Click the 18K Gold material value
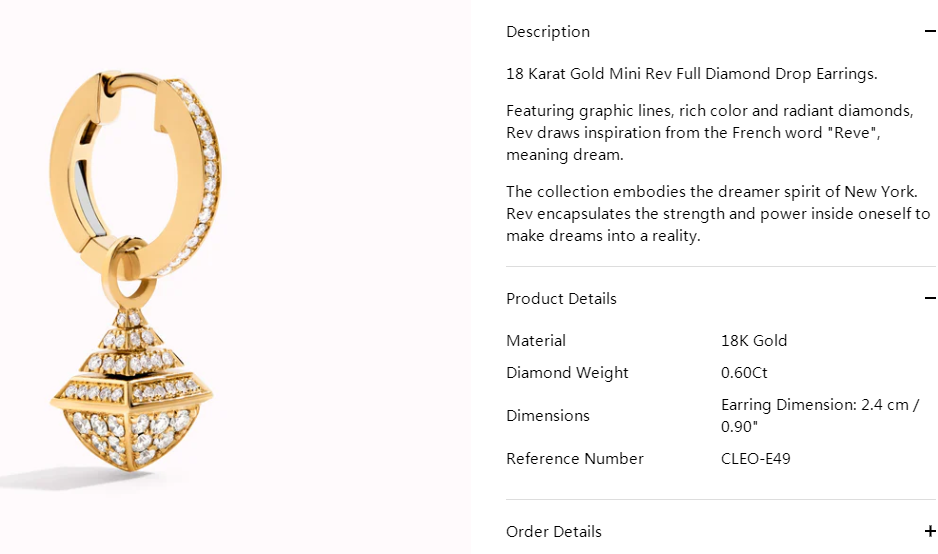The width and height of the screenshot is (938, 554). (754, 341)
